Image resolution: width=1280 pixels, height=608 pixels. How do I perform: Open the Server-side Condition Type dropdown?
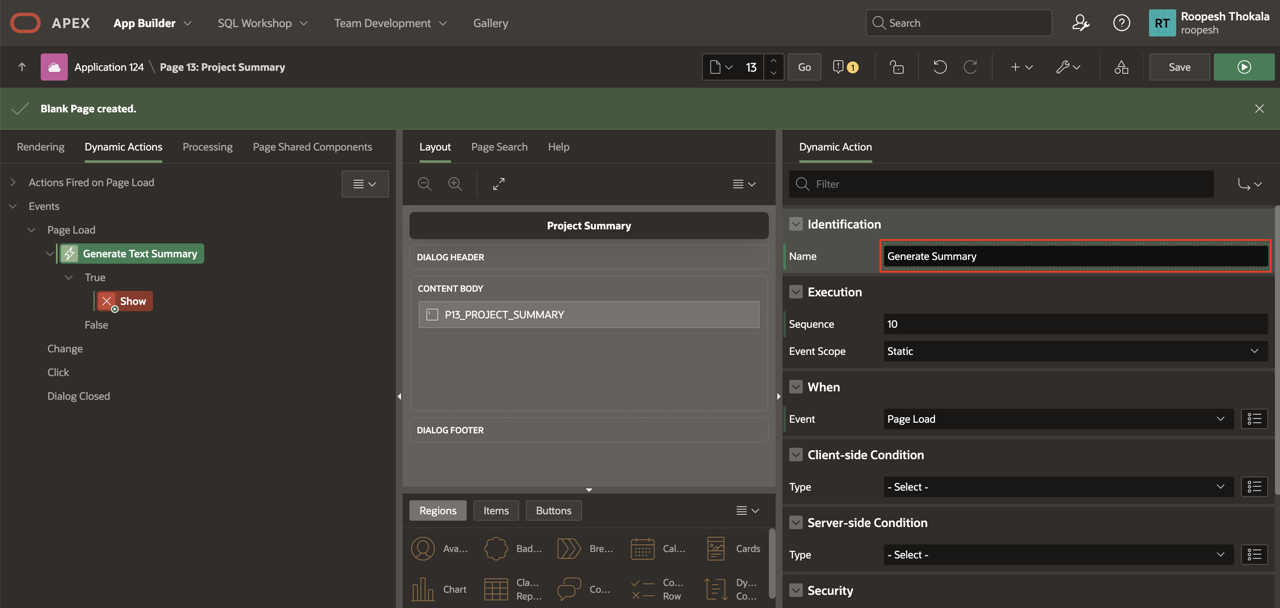[1057, 554]
